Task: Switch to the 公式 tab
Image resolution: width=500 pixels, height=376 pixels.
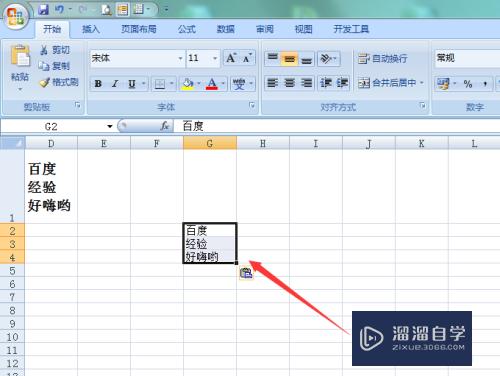Action: coord(187,29)
